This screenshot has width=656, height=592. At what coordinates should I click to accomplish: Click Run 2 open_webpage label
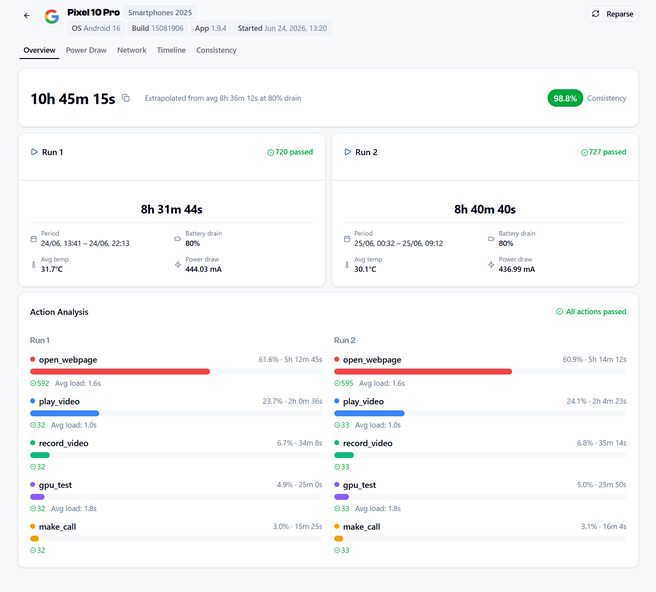372,360
